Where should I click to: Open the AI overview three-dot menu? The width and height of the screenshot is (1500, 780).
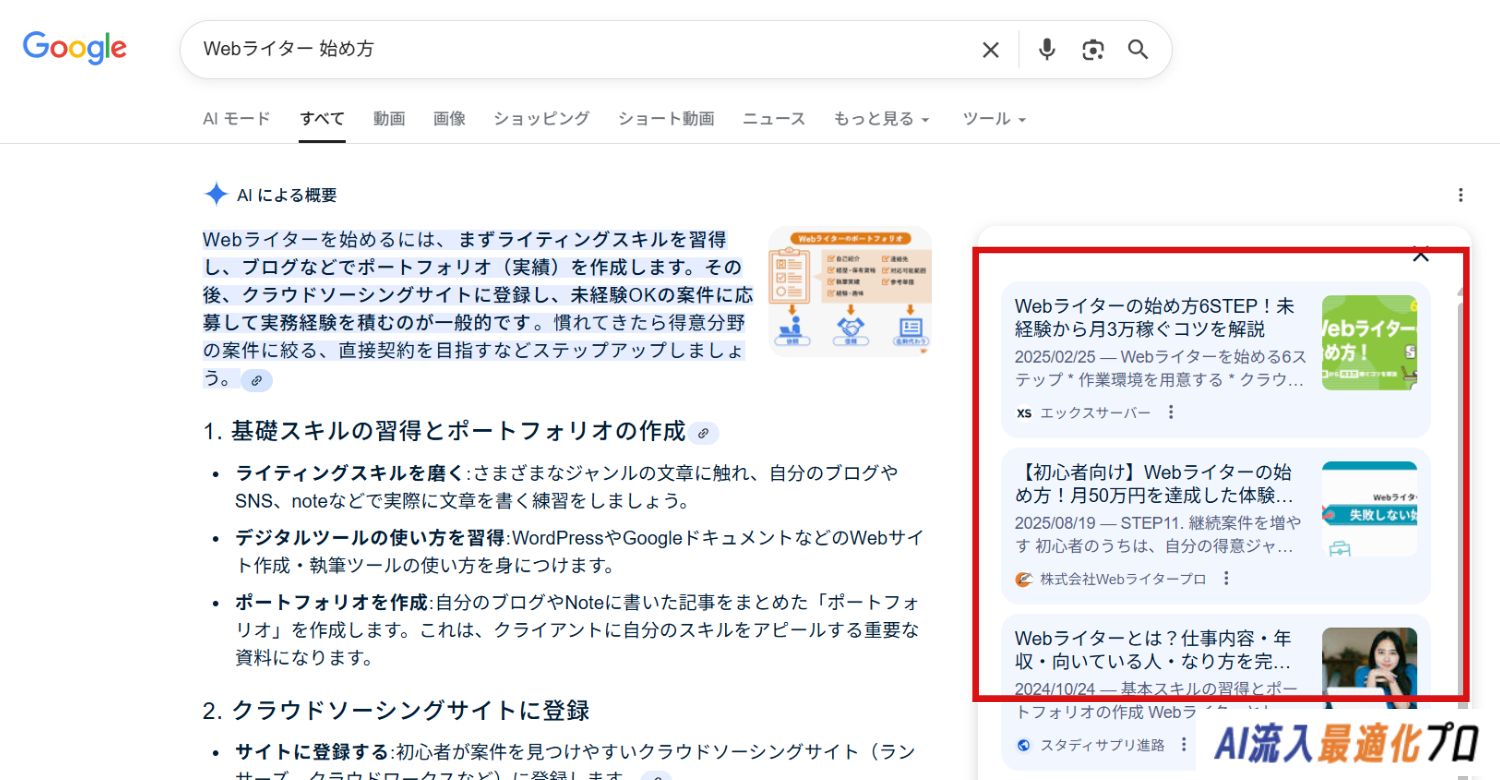tap(1460, 195)
